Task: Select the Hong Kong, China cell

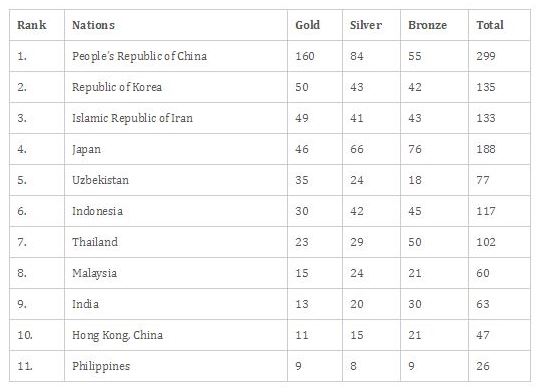Action: pyautogui.click(x=118, y=335)
